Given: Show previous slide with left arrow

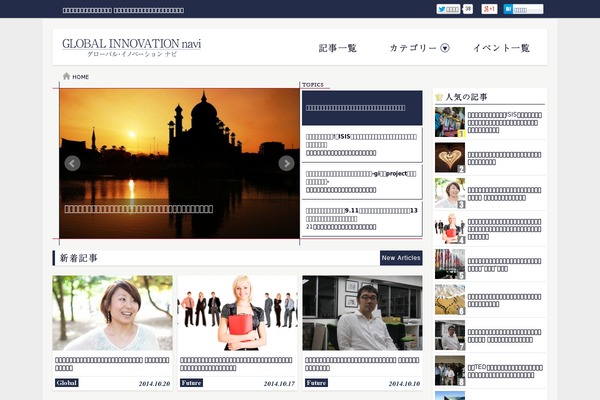Looking at the screenshot, I should 72,163.
